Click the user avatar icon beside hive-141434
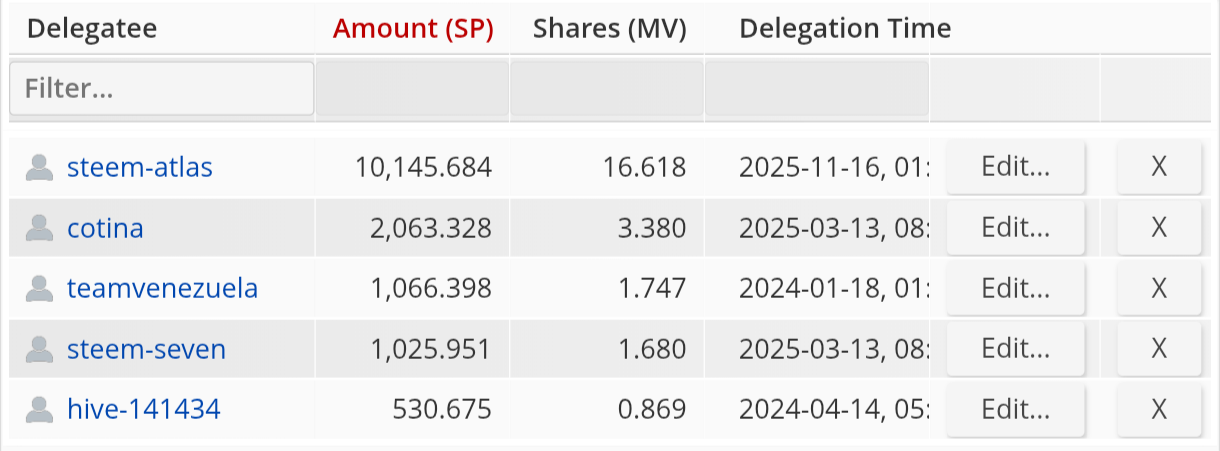The height and width of the screenshot is (451, 1220). click(x=39, y=410)
